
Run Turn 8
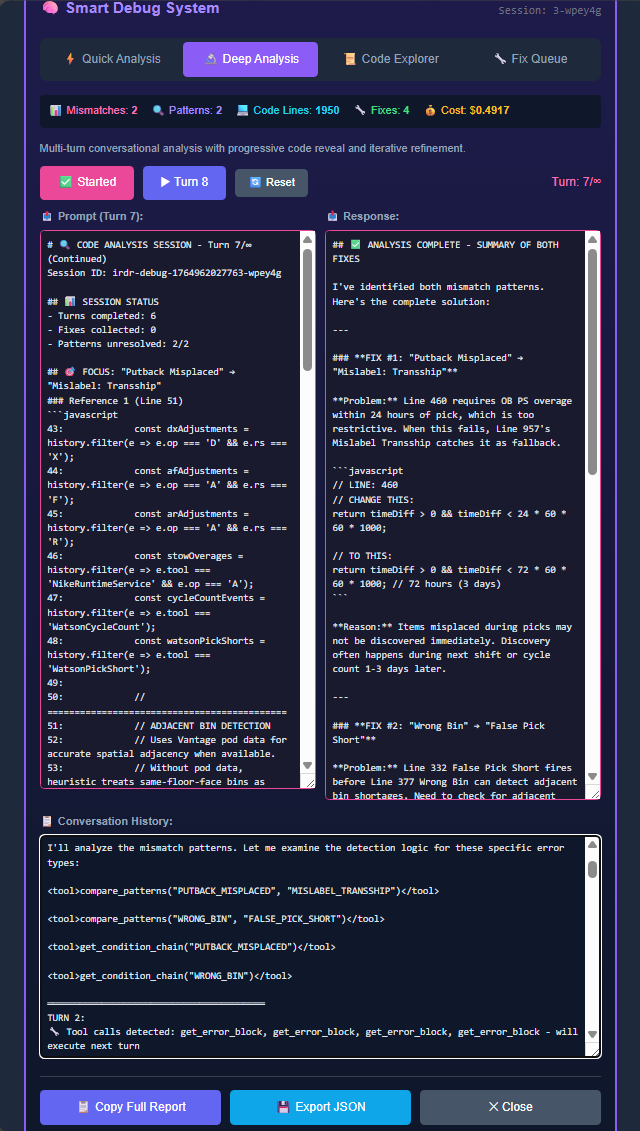coord(184,182)
